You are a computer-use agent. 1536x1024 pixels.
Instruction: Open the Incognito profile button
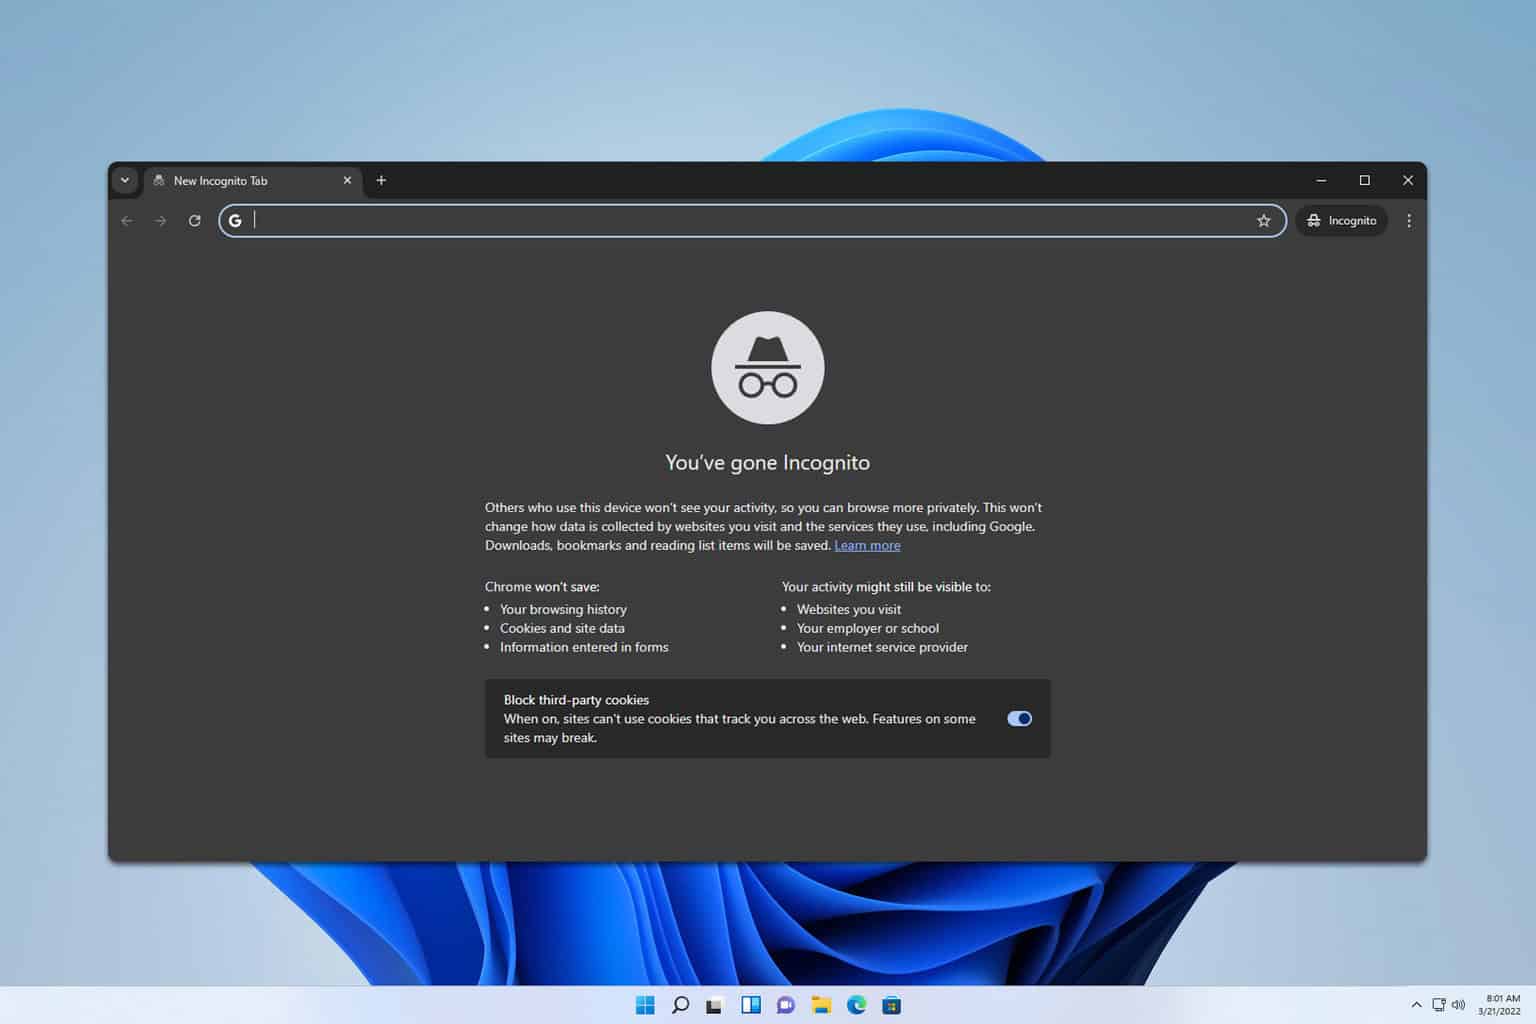1342,220
